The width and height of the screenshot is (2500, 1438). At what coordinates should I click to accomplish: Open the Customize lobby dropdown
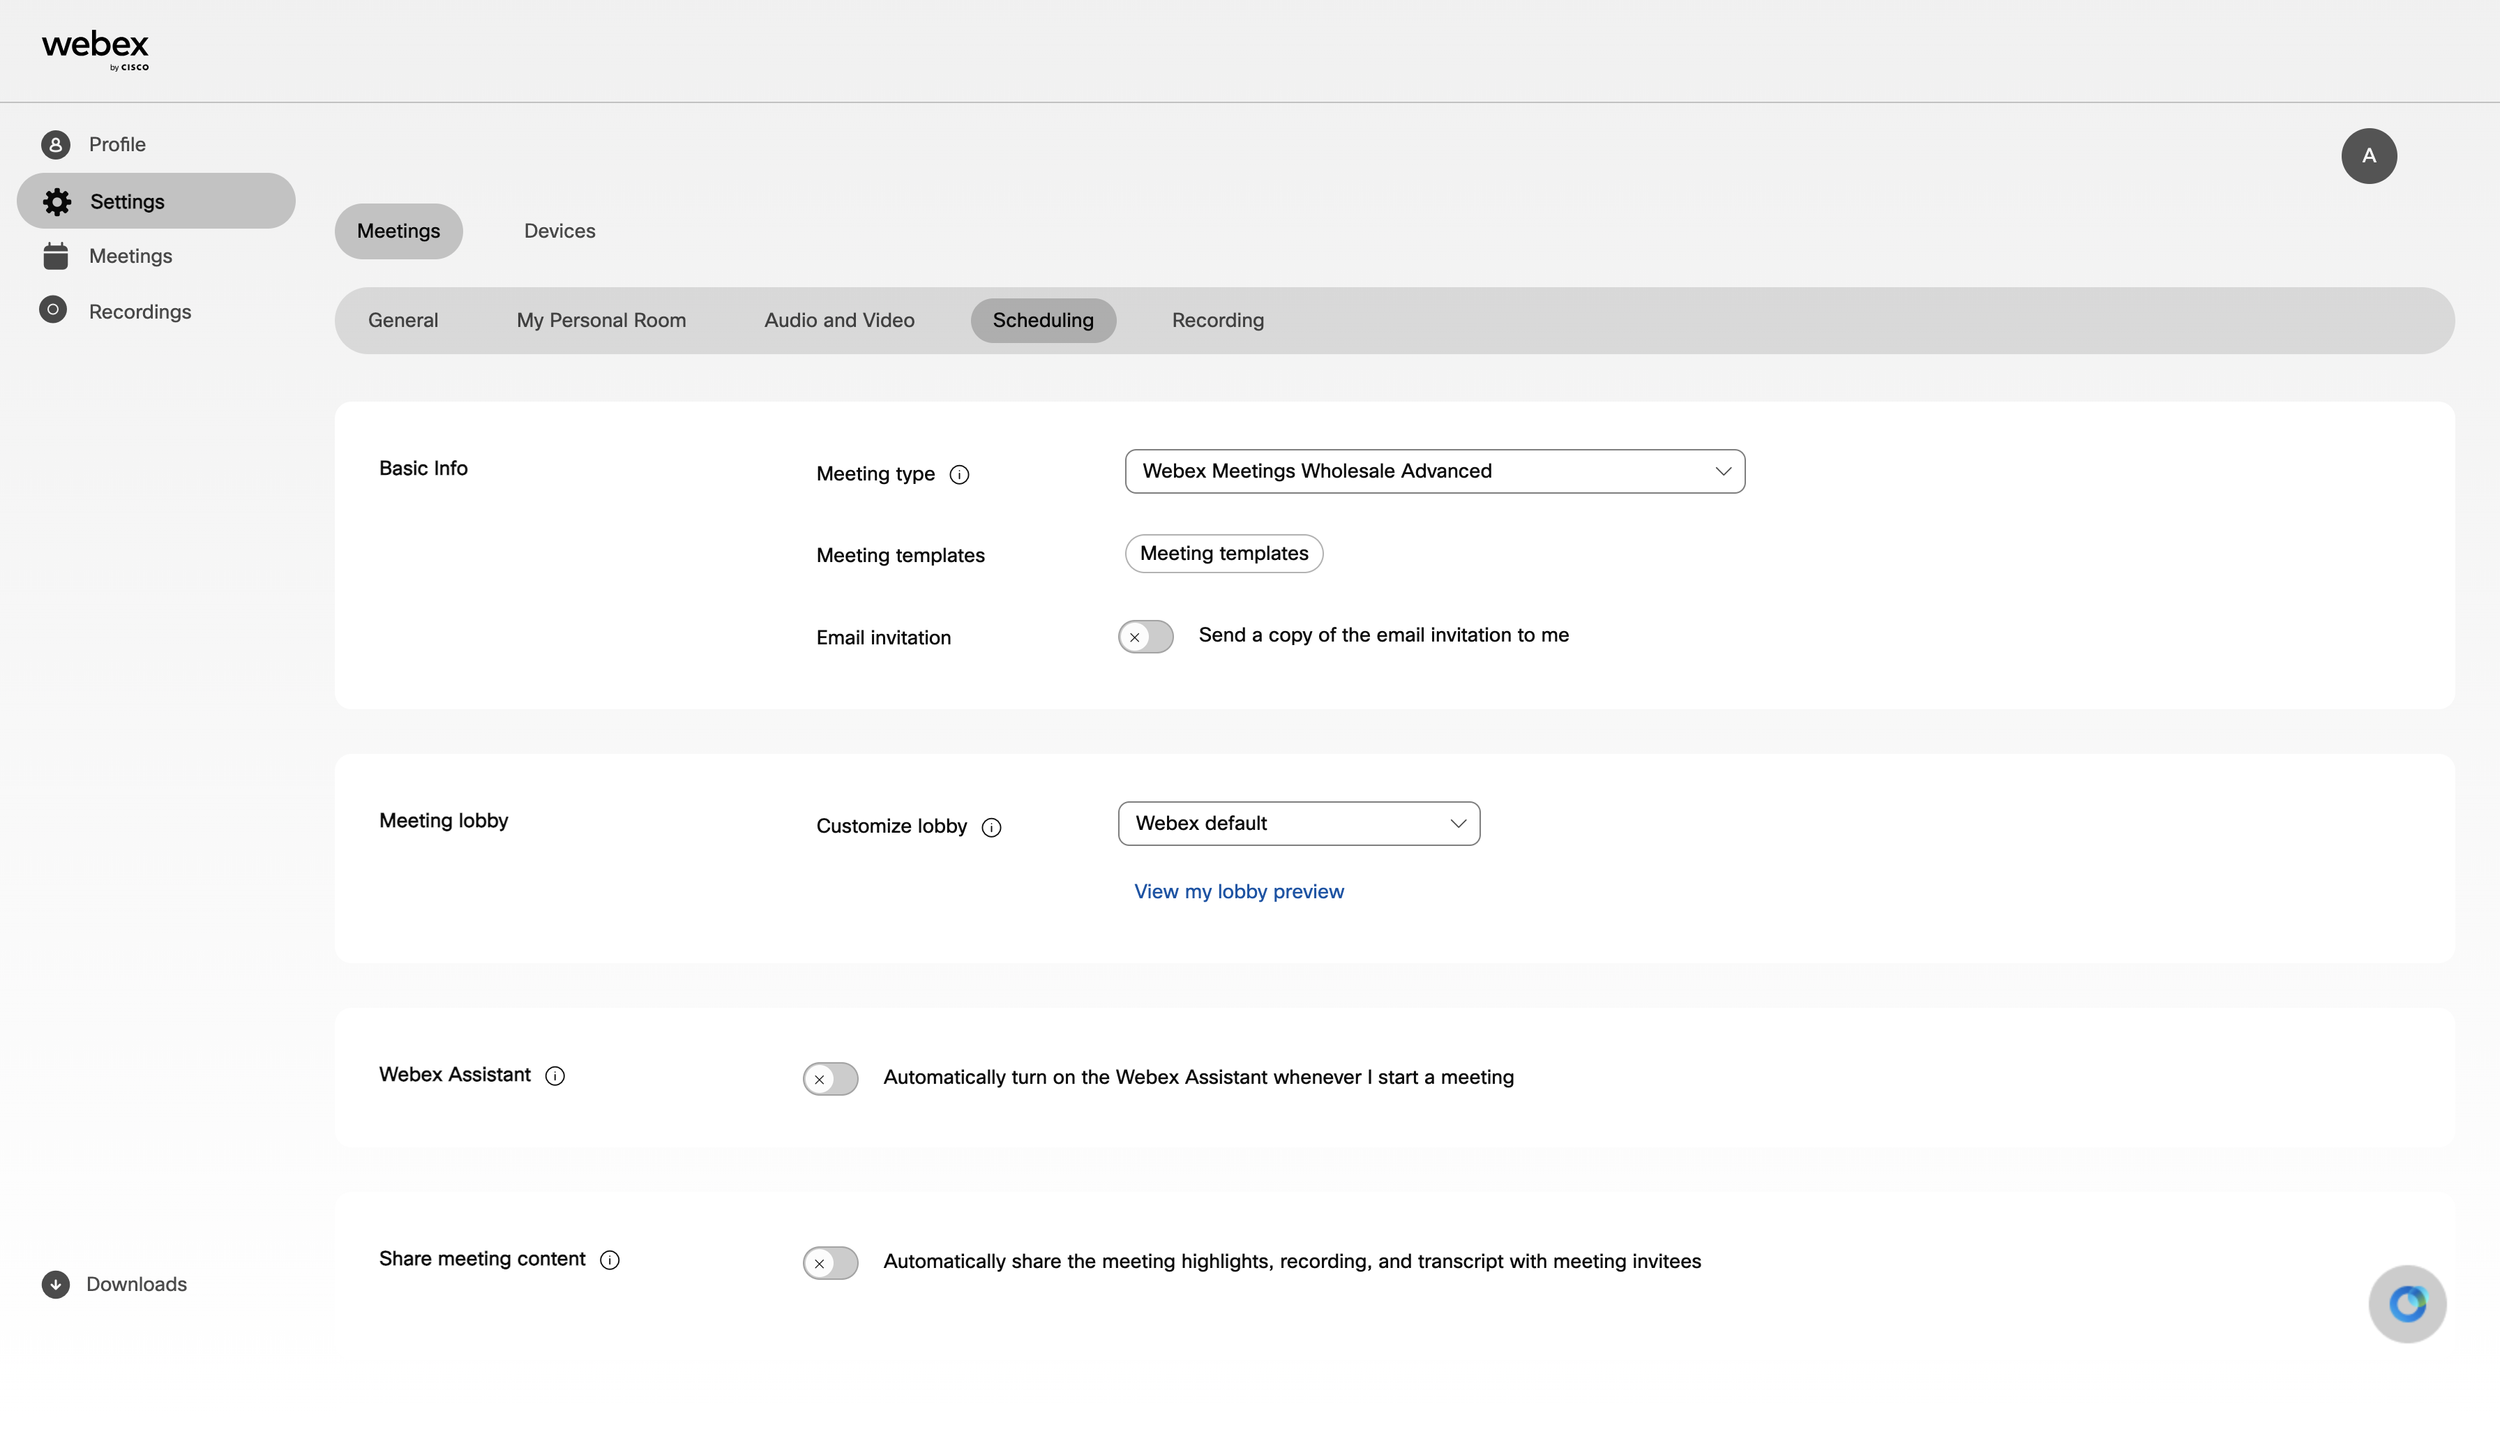click(x=1299, y=823)
